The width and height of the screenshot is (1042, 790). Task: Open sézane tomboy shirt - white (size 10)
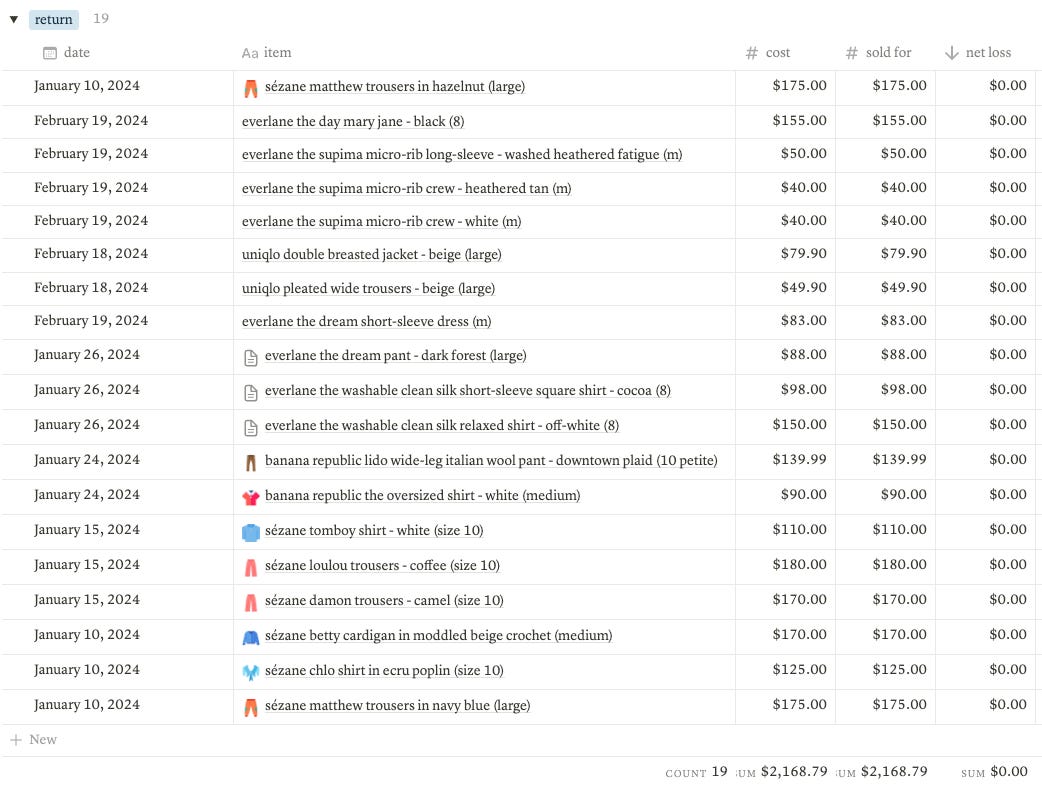pyautogui.click(x=374, y=530)
